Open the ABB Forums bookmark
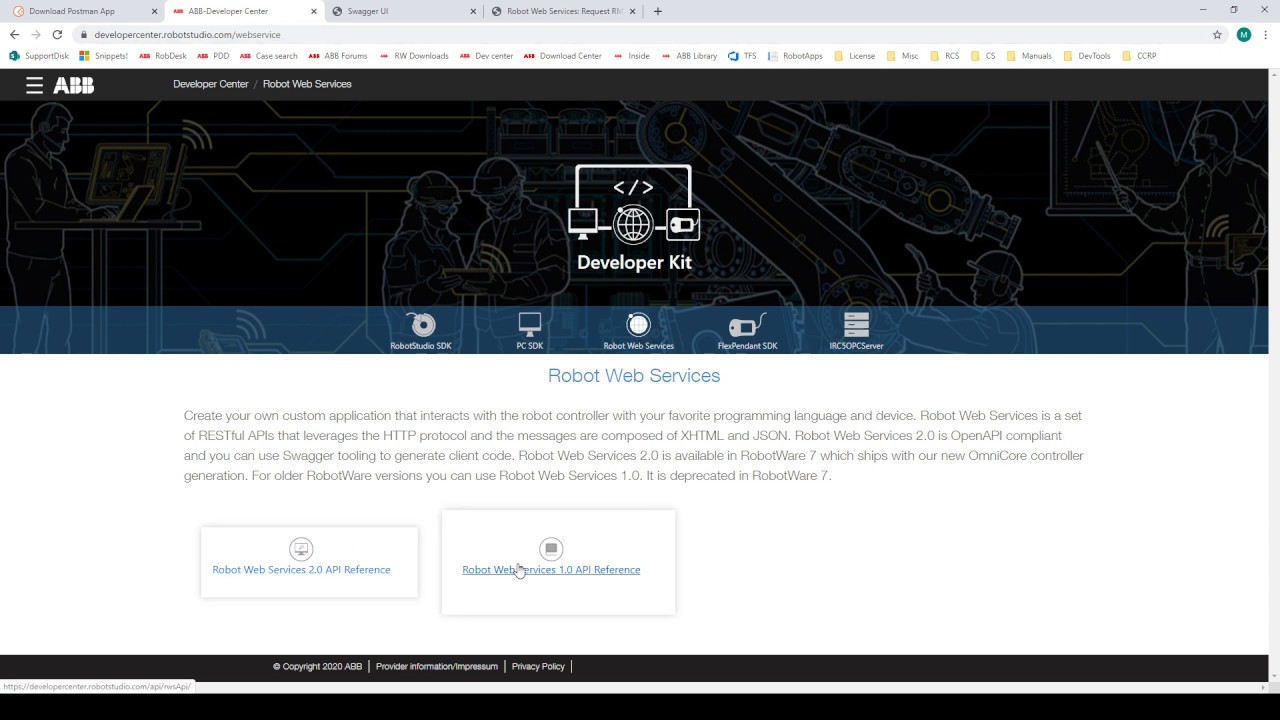The image size is (1280, 720). 338,56
